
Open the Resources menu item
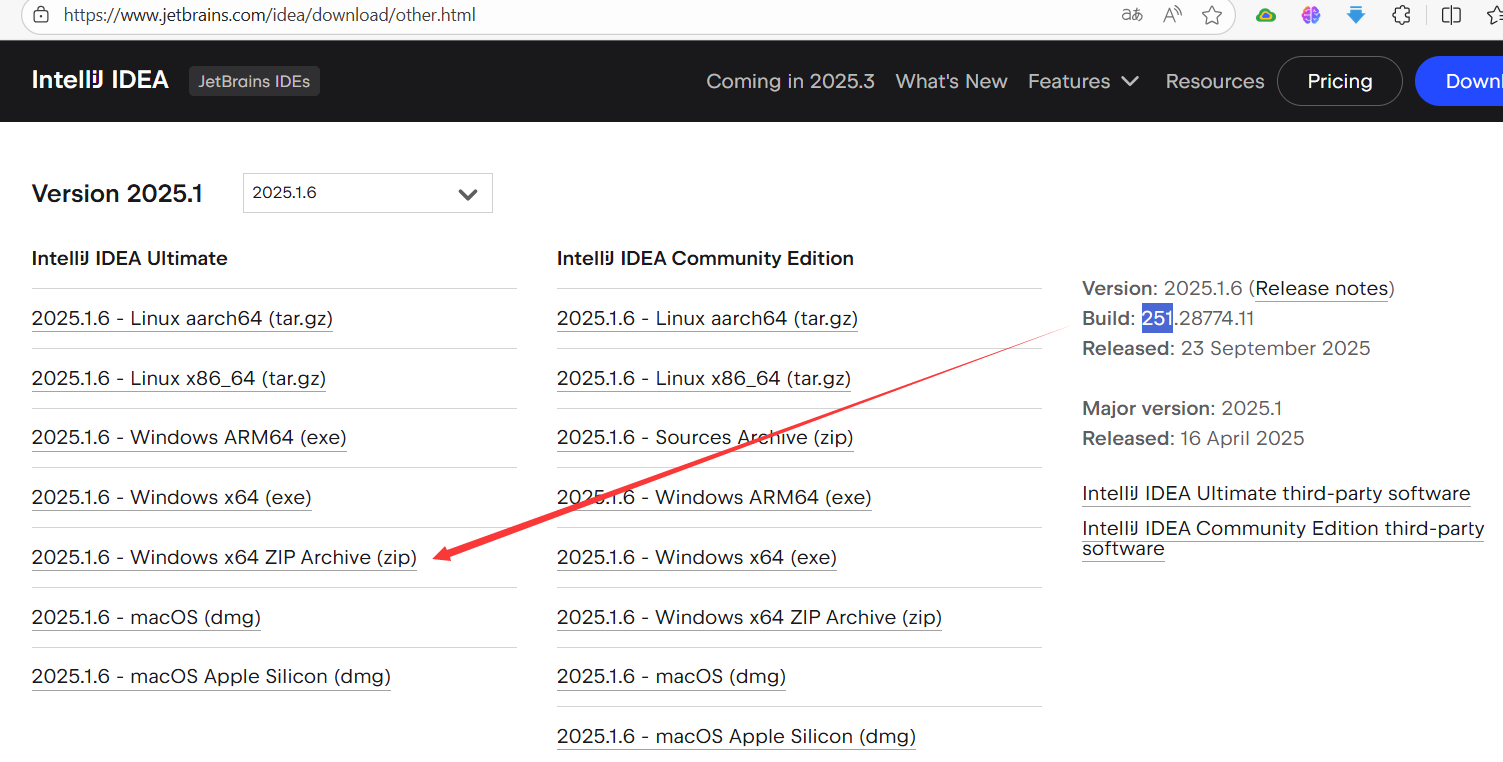(x=1215, y=81)
